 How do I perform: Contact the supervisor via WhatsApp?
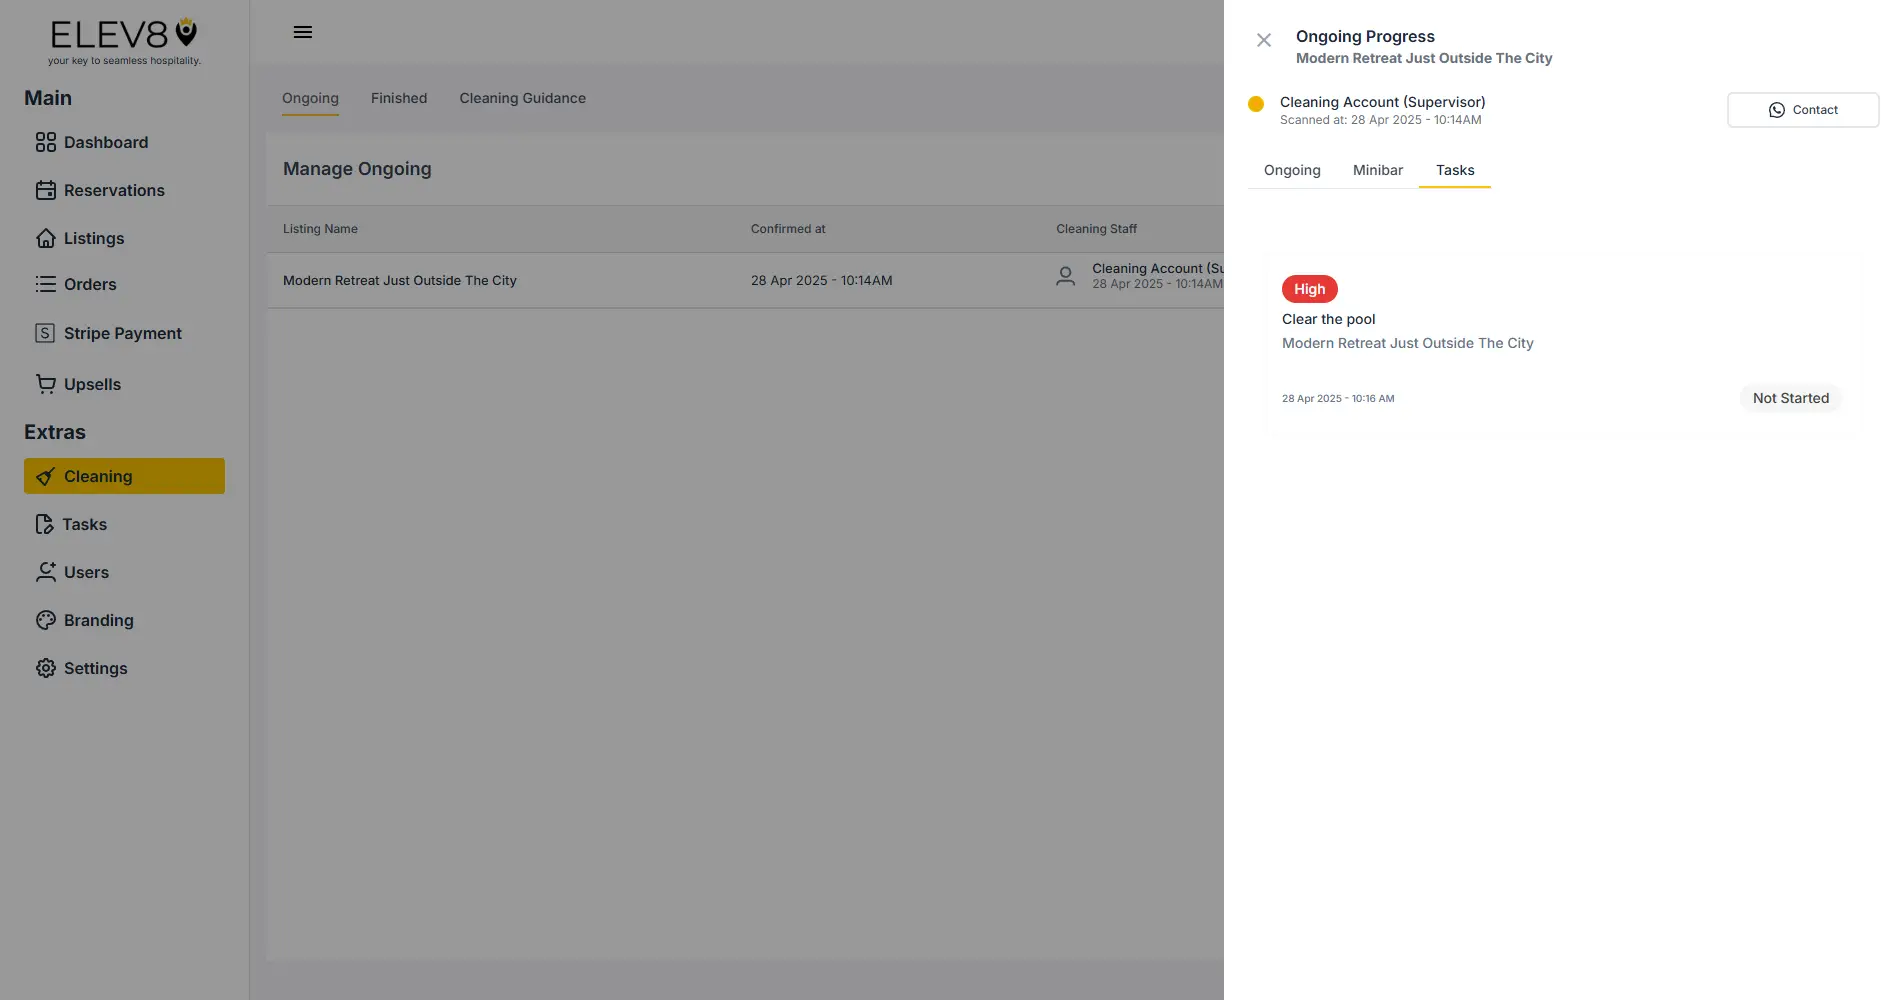pos(1802,109)
